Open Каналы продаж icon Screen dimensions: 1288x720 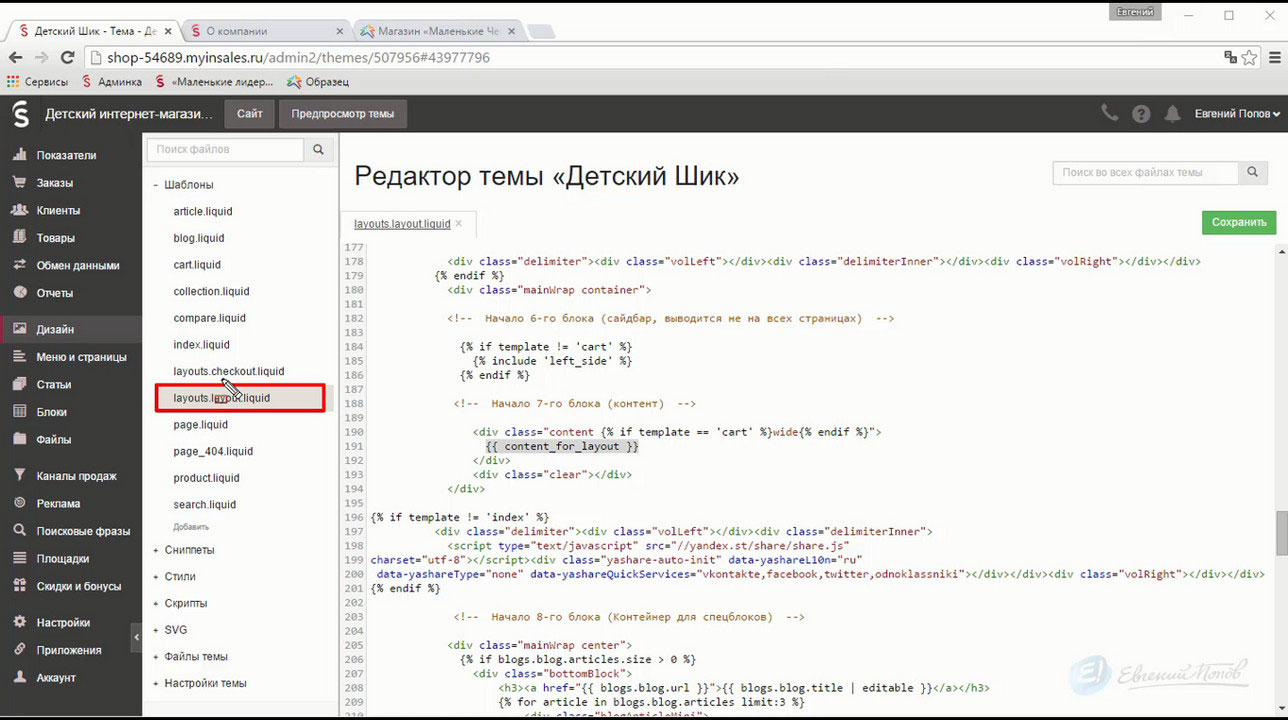18,476
